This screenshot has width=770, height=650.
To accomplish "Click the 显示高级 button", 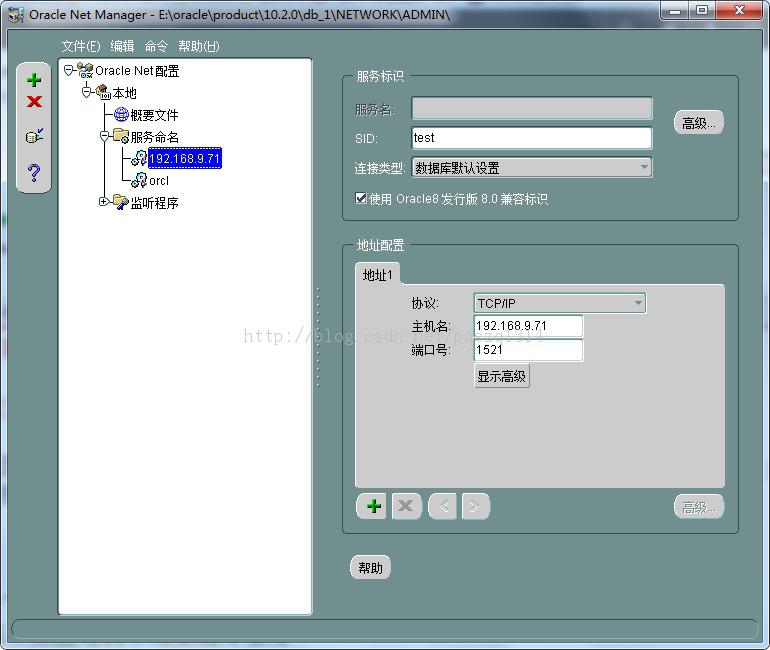I will tap(501, 376).
